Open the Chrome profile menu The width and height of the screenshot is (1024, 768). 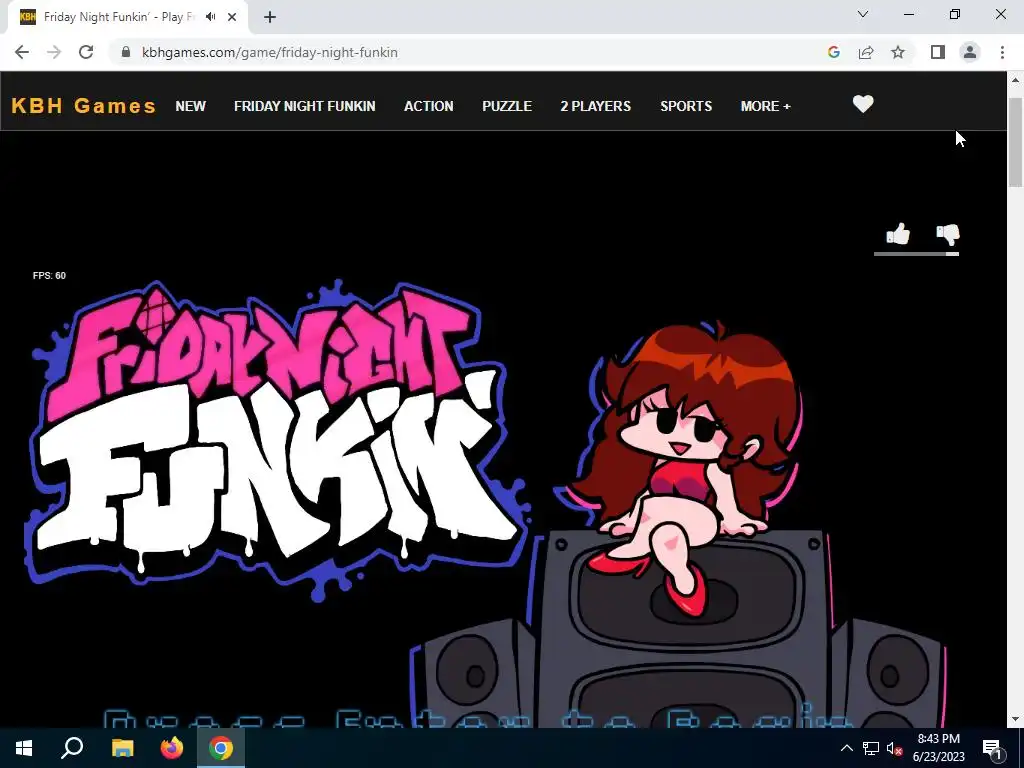tap(970, 52)
